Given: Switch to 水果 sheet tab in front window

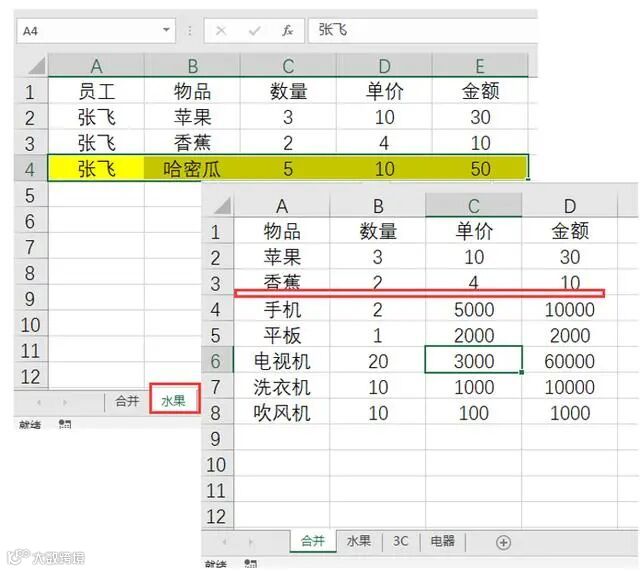Looking at the screenshot, I should (359, 542).
